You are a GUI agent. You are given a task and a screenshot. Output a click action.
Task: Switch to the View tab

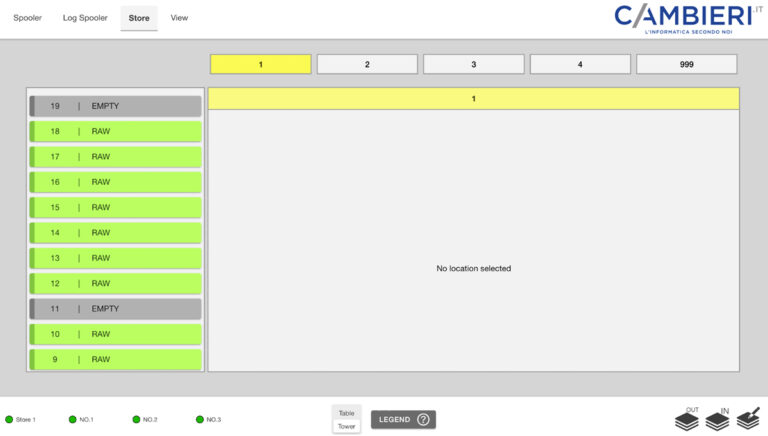tap(179, 18)
